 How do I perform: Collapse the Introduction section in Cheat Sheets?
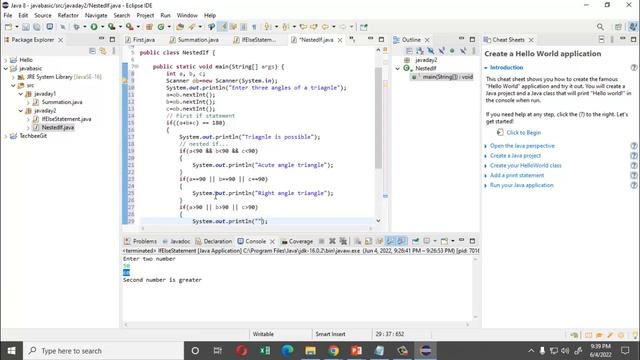[x=486, y=68]
